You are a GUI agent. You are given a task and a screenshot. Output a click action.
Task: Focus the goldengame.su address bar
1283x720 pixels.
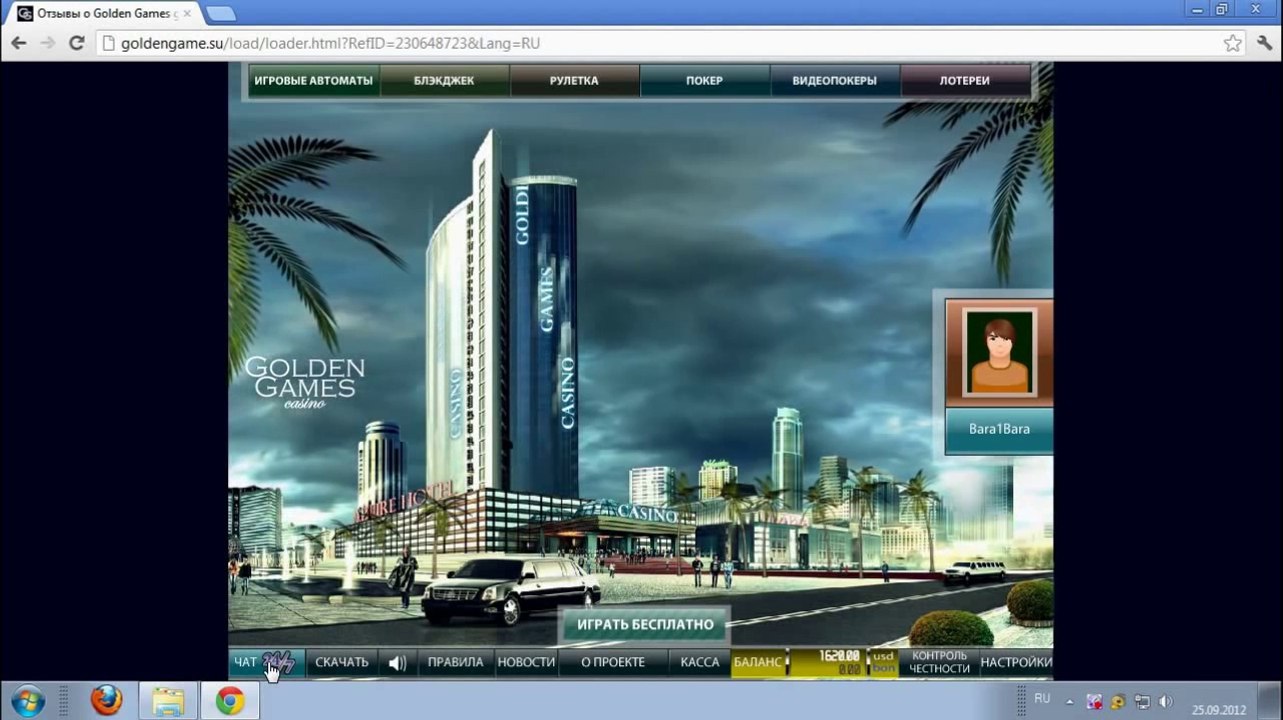(x=670, y=44)
